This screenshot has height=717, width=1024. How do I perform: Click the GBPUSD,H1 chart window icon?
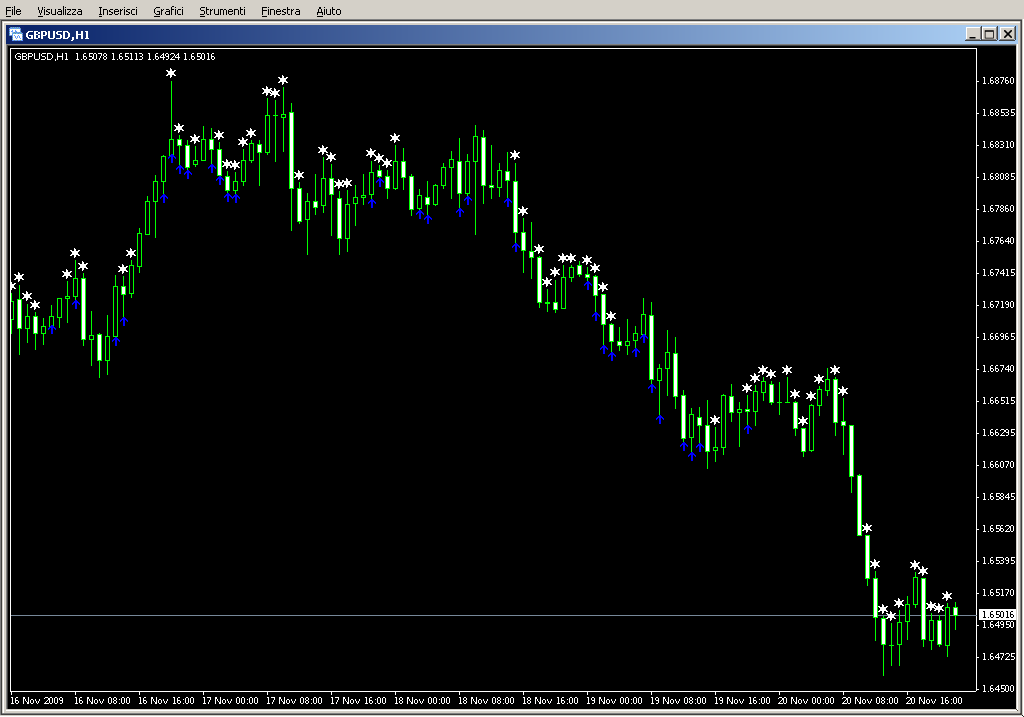pyautogui.click(x=16, y=35)
